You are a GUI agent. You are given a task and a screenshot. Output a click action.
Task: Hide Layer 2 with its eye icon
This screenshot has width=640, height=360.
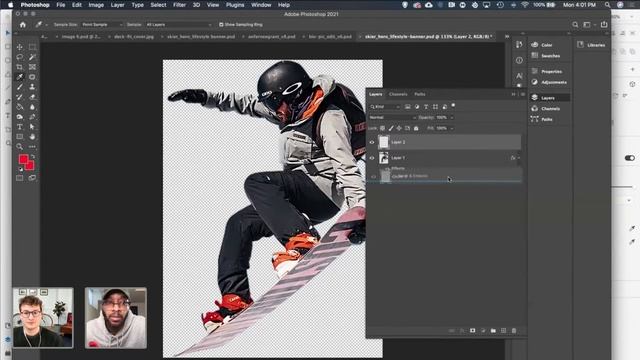pos(372,142)
